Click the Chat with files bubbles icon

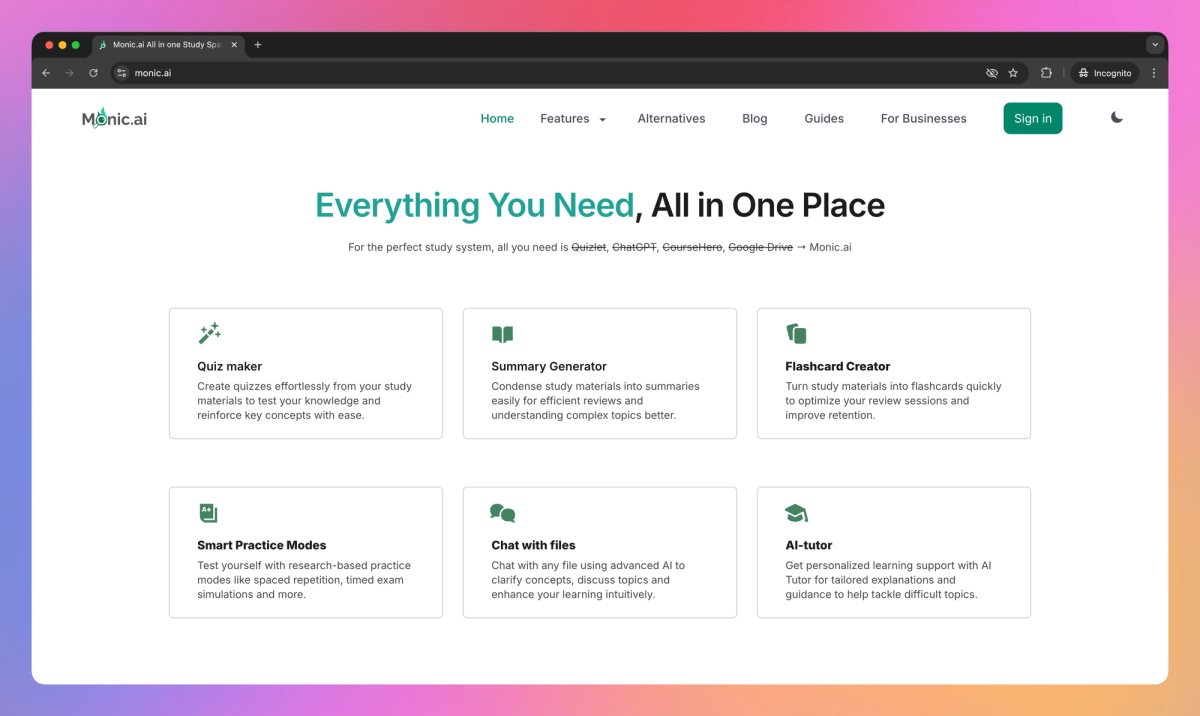pyautogui.click(x=503, y=513)
